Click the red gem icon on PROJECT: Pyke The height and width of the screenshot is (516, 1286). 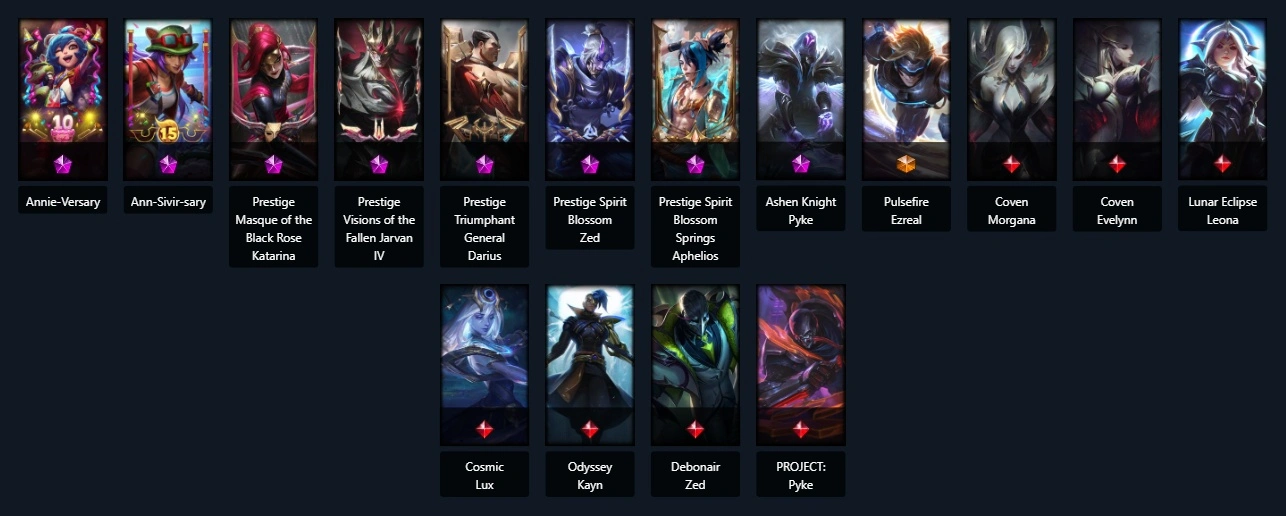[x=801, y=429]
